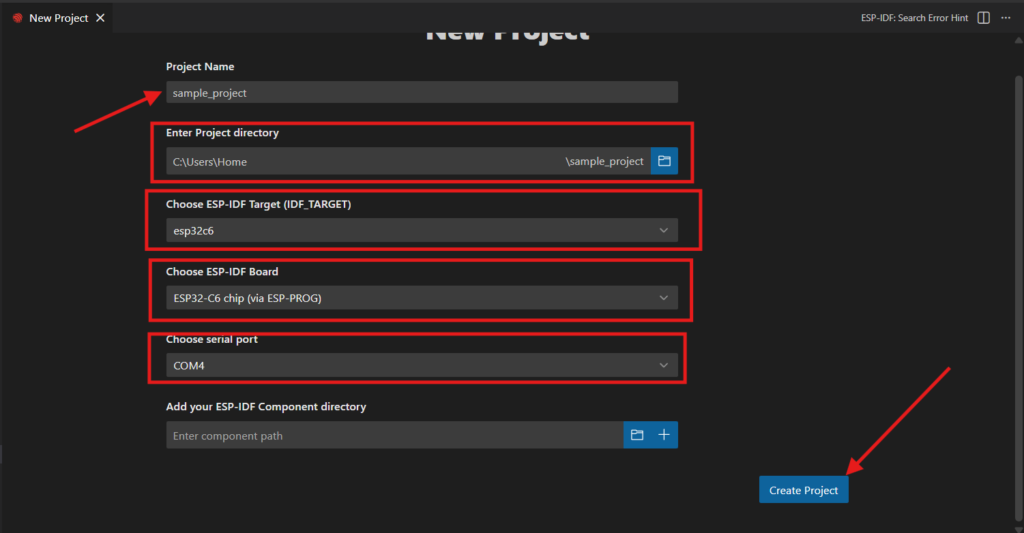Screen dimensions: 1024x533
Task: Open the IDF_TARGET esp32c6 dropdown
Action: click(422, 230)
